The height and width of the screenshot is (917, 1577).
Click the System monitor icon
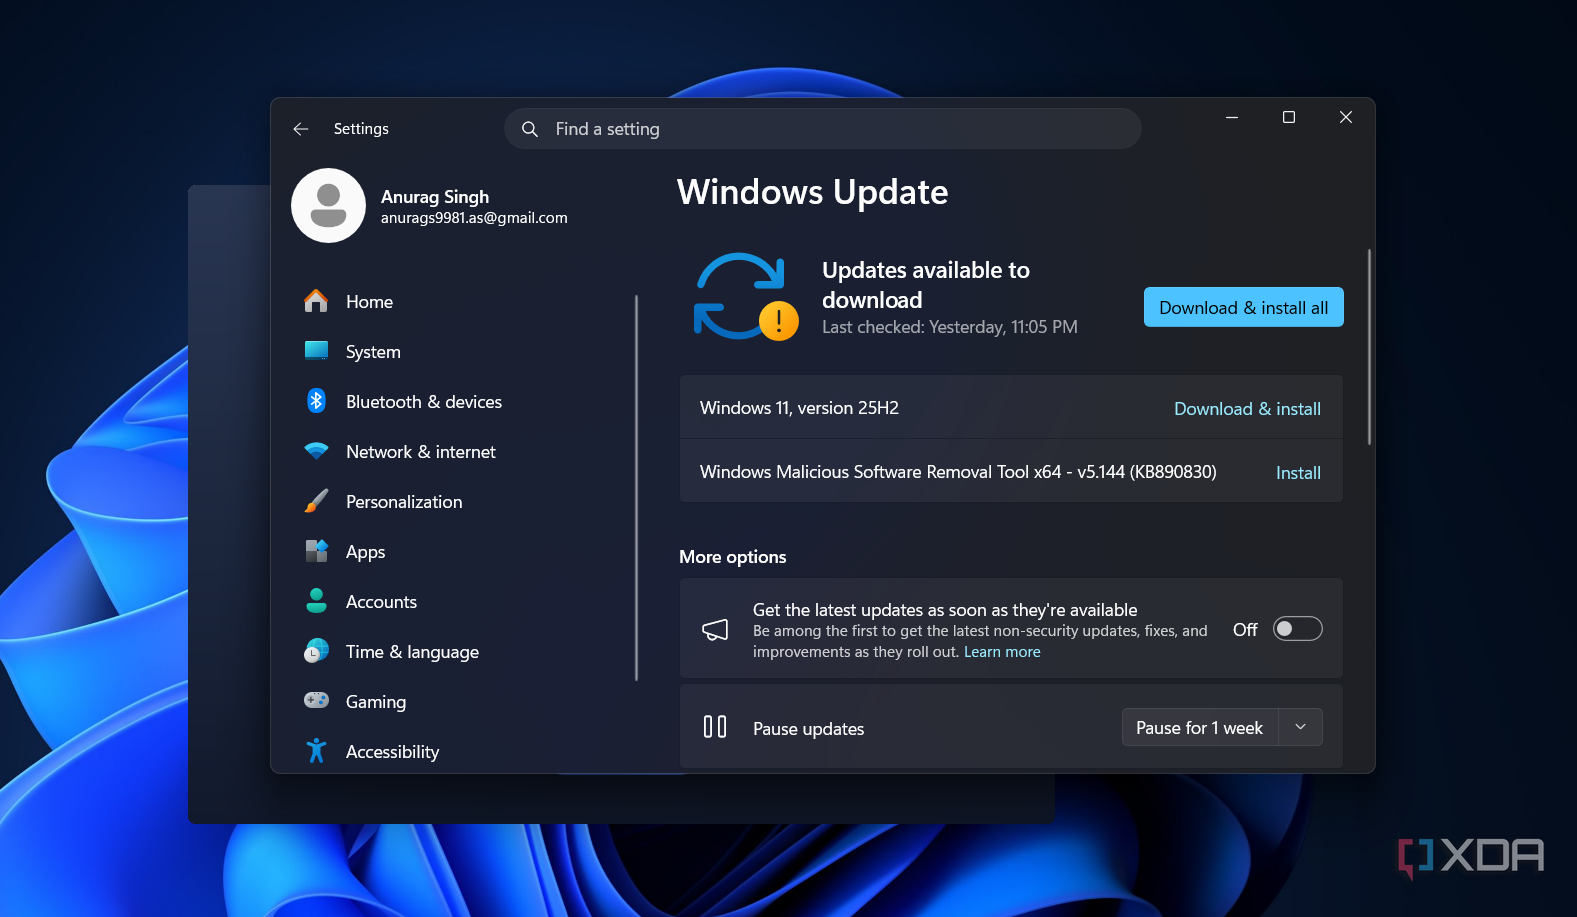(316, 351)
